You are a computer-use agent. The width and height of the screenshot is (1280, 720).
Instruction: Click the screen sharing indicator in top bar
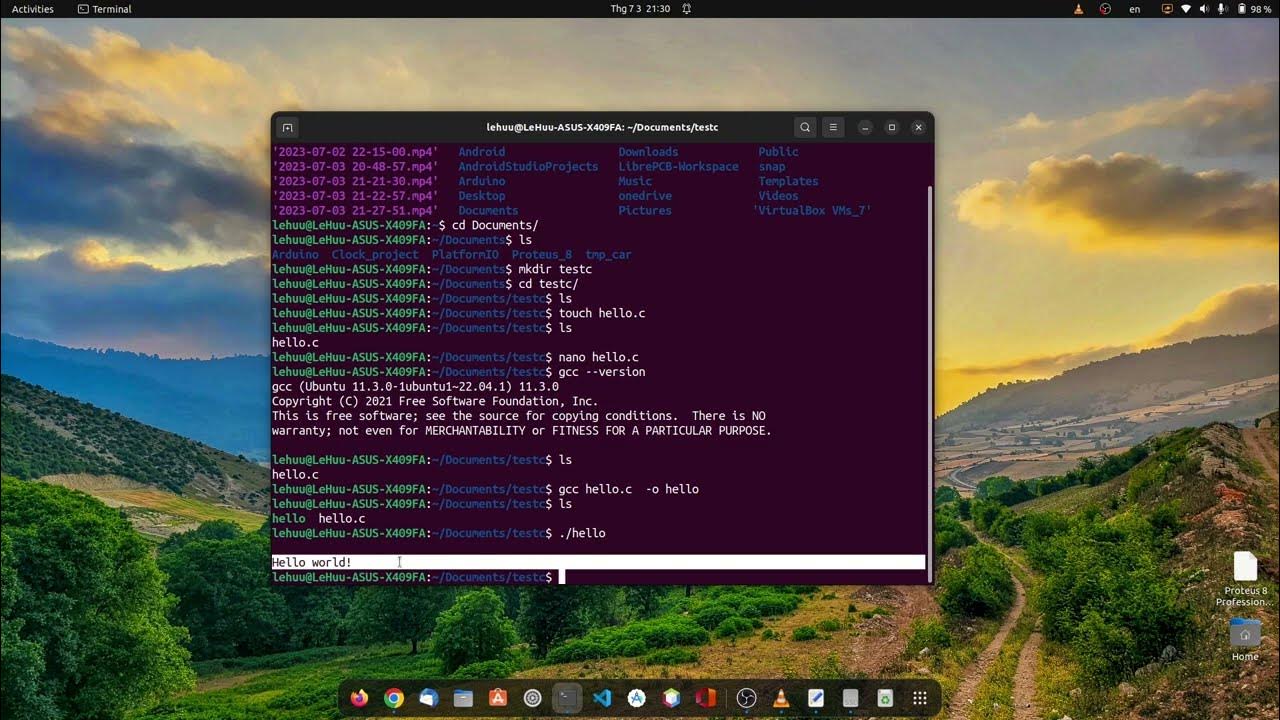[x=1167, y=9]
